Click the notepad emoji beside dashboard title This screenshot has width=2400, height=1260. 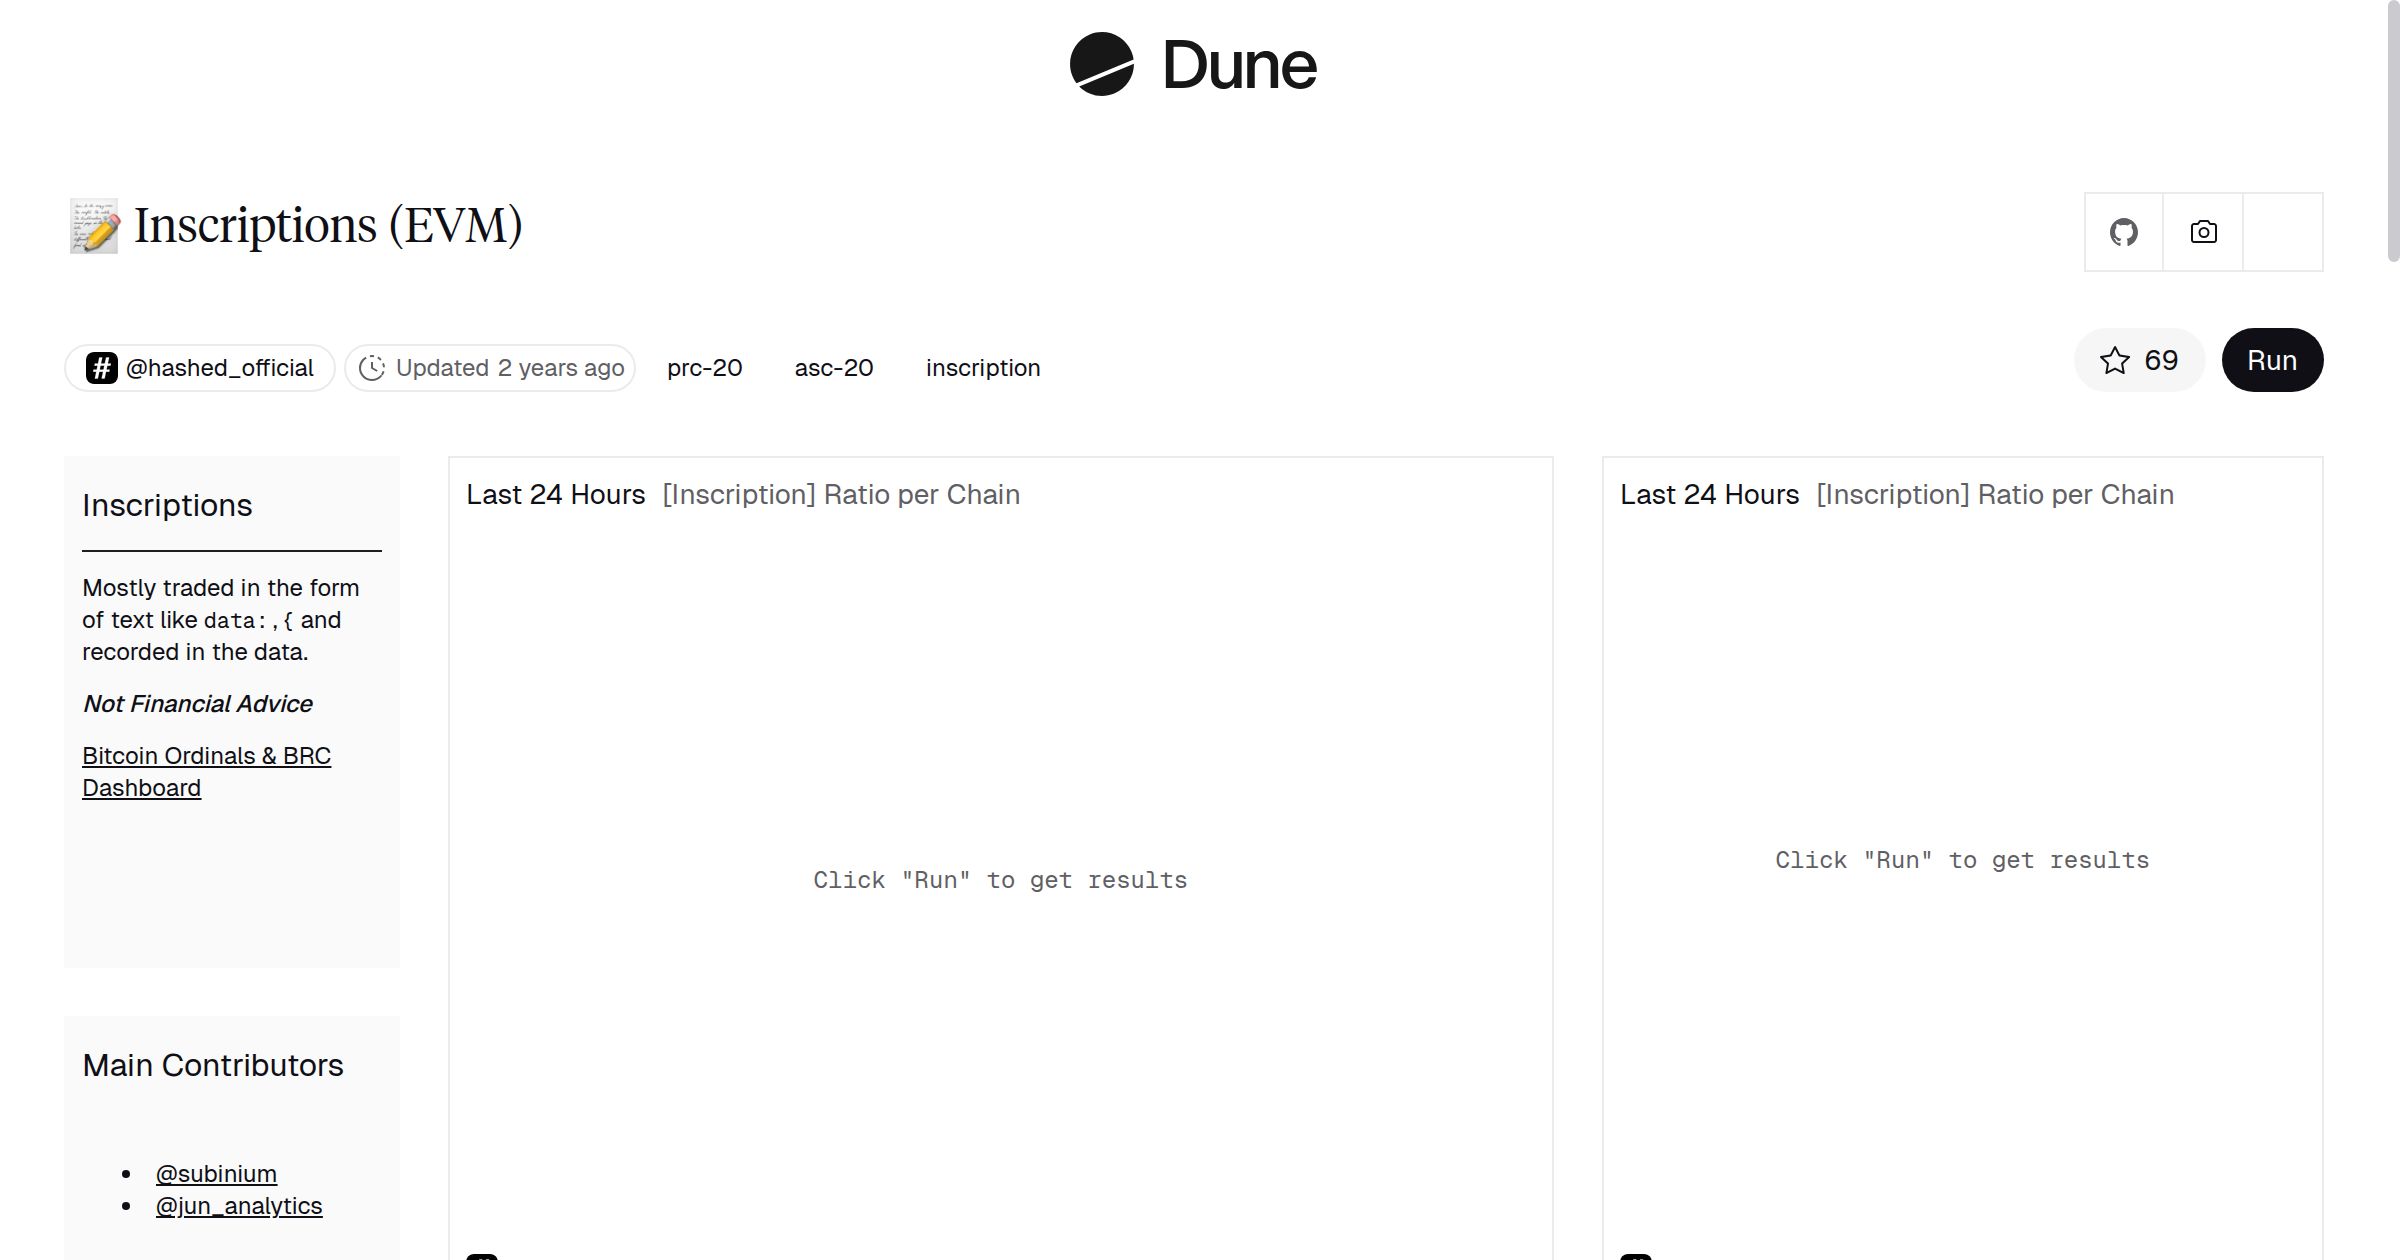tap(94, 226)
